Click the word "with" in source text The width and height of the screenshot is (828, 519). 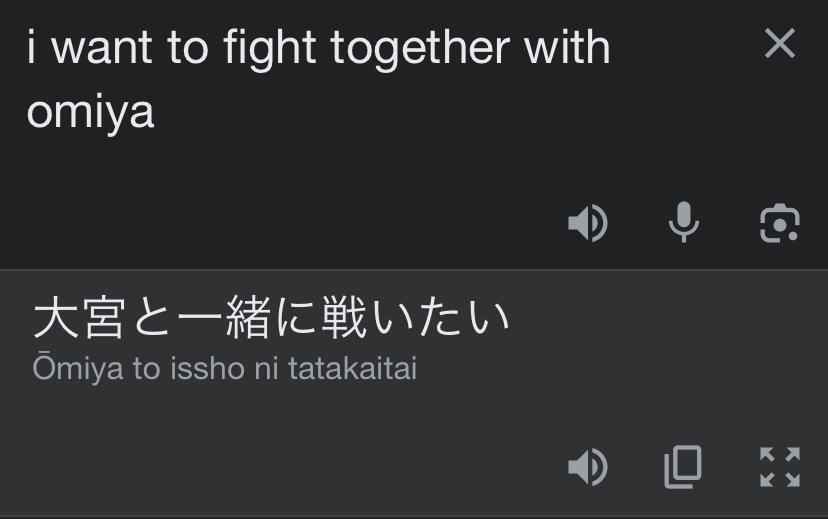(566, 48)
